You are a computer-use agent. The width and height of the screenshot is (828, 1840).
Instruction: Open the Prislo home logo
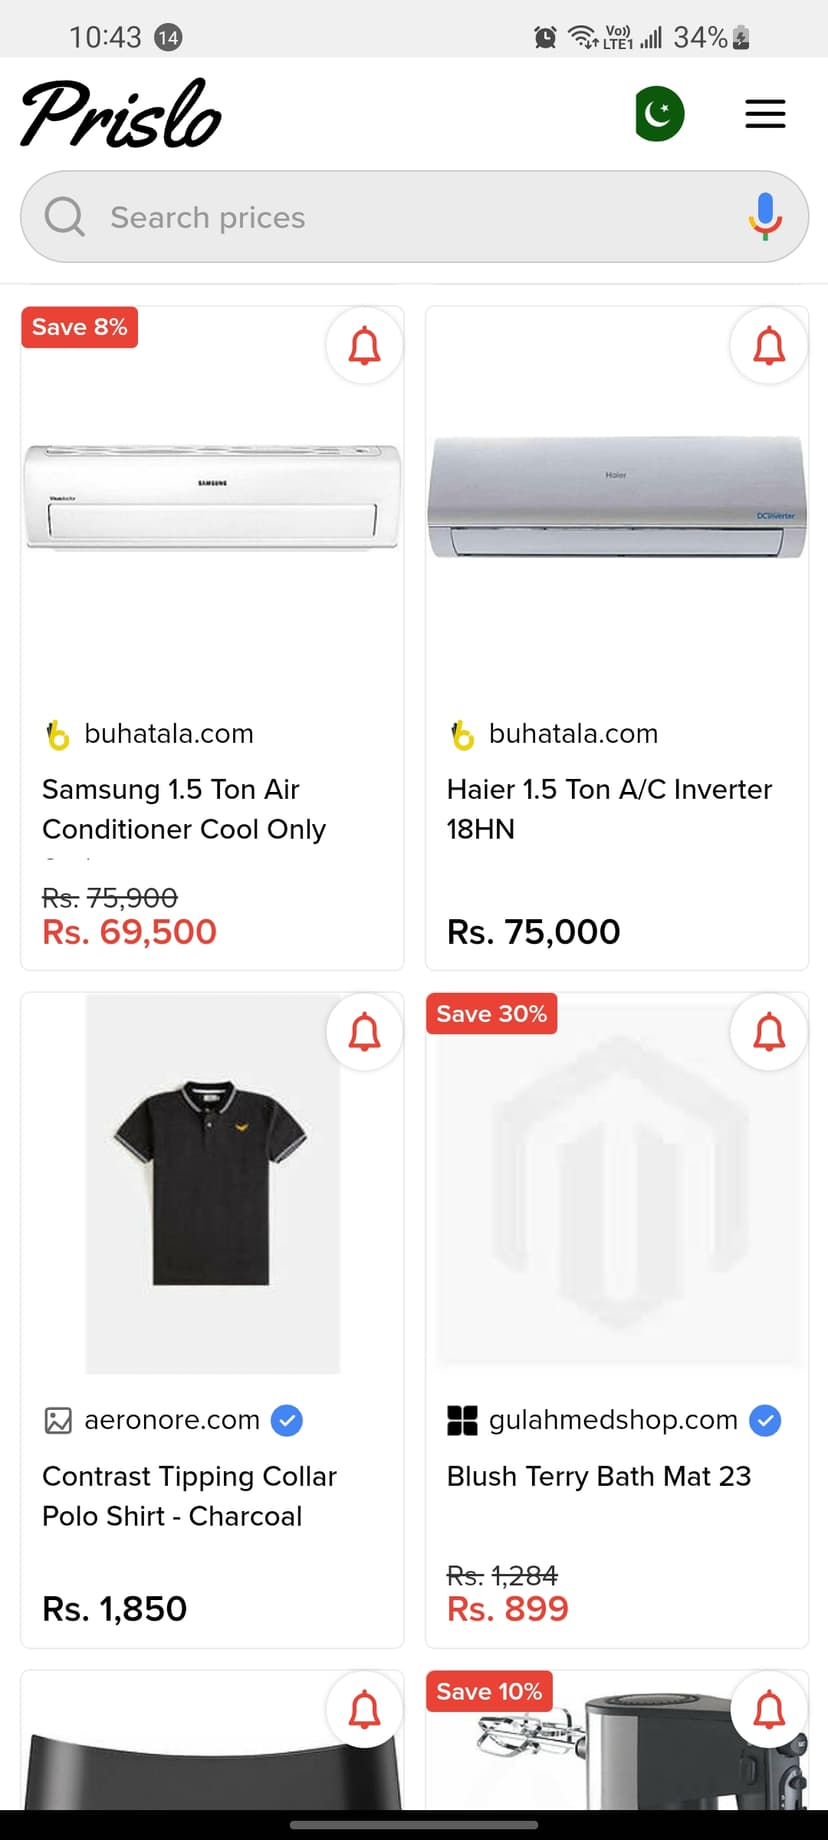coord(121,114)
